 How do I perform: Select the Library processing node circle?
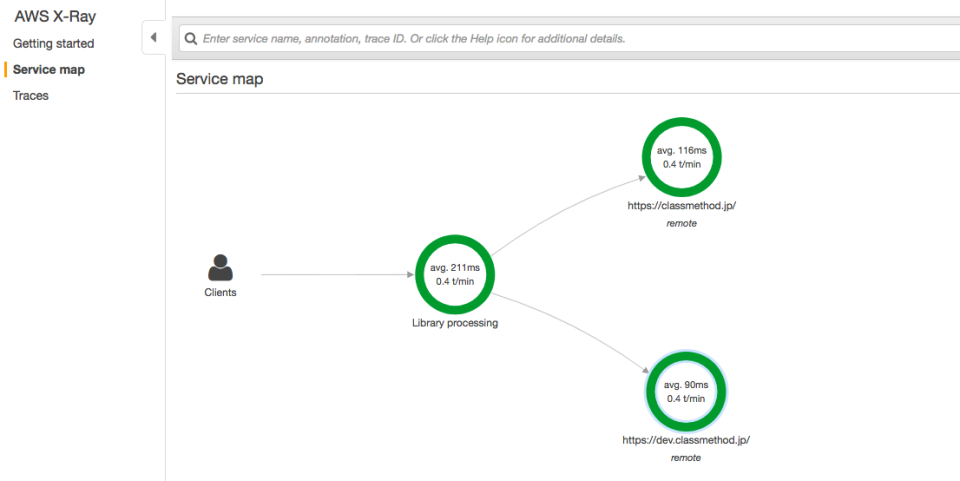click(455, 274)
